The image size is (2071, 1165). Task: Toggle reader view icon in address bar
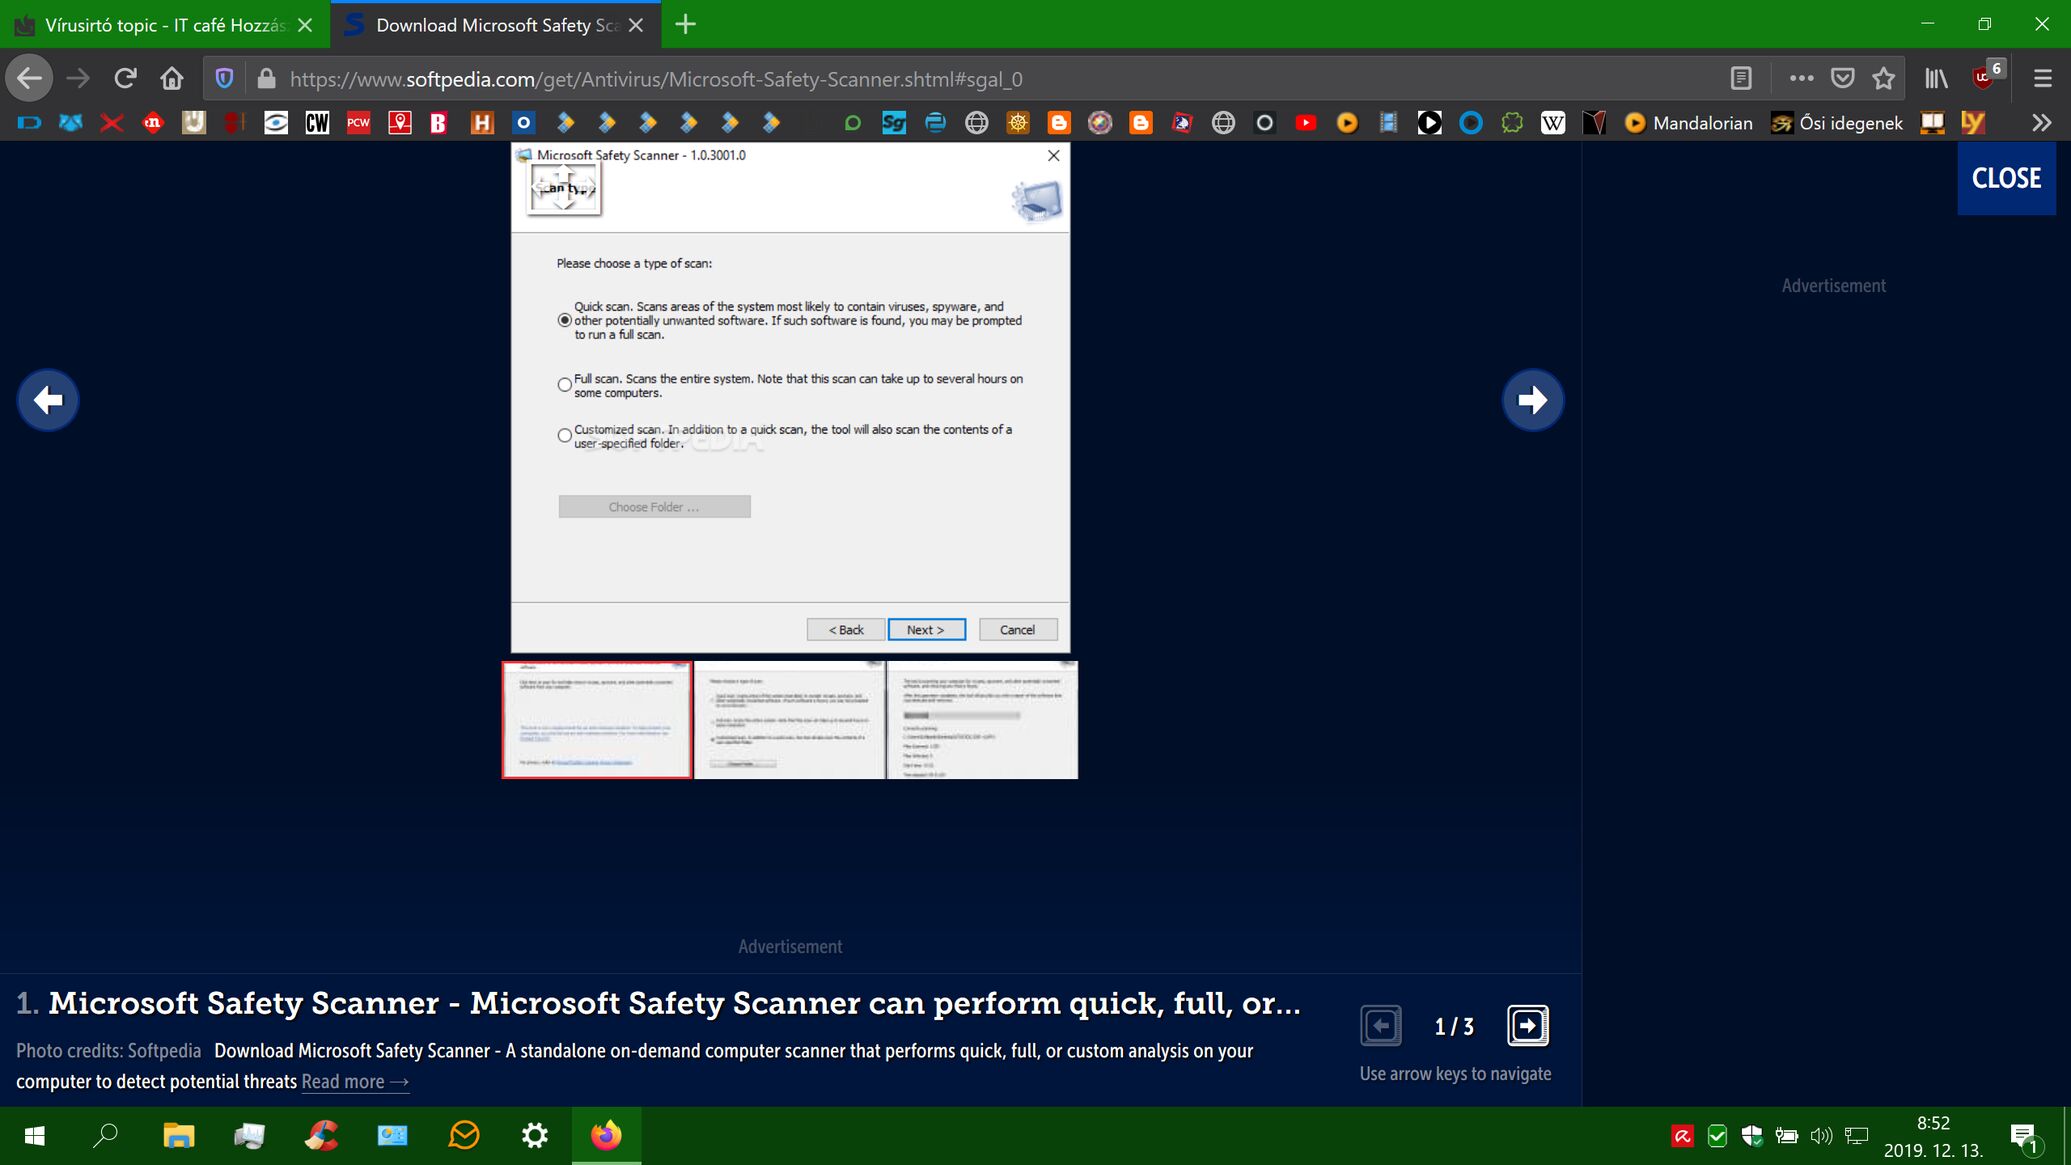(1741, 78)
